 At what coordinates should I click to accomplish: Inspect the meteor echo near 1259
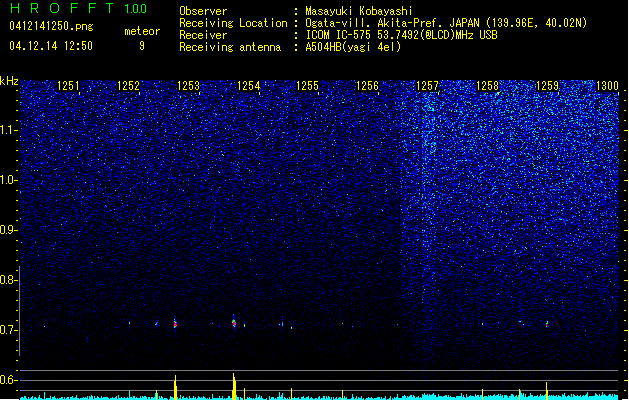click(547, 323)
